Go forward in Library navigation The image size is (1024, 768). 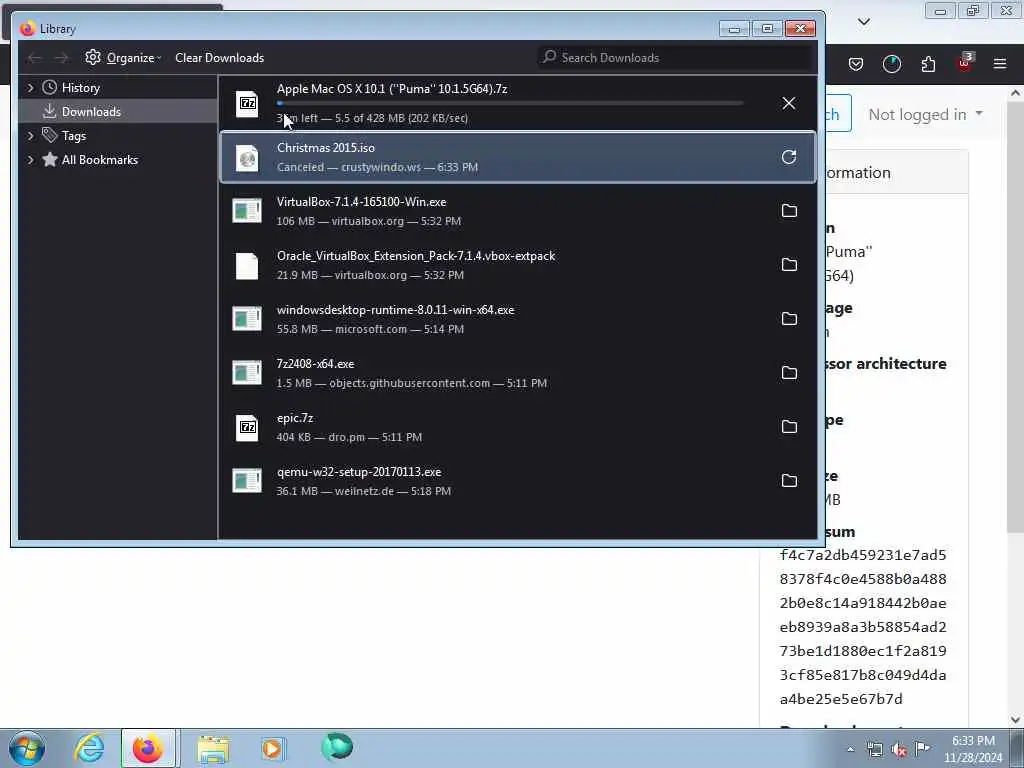point(61,58)
